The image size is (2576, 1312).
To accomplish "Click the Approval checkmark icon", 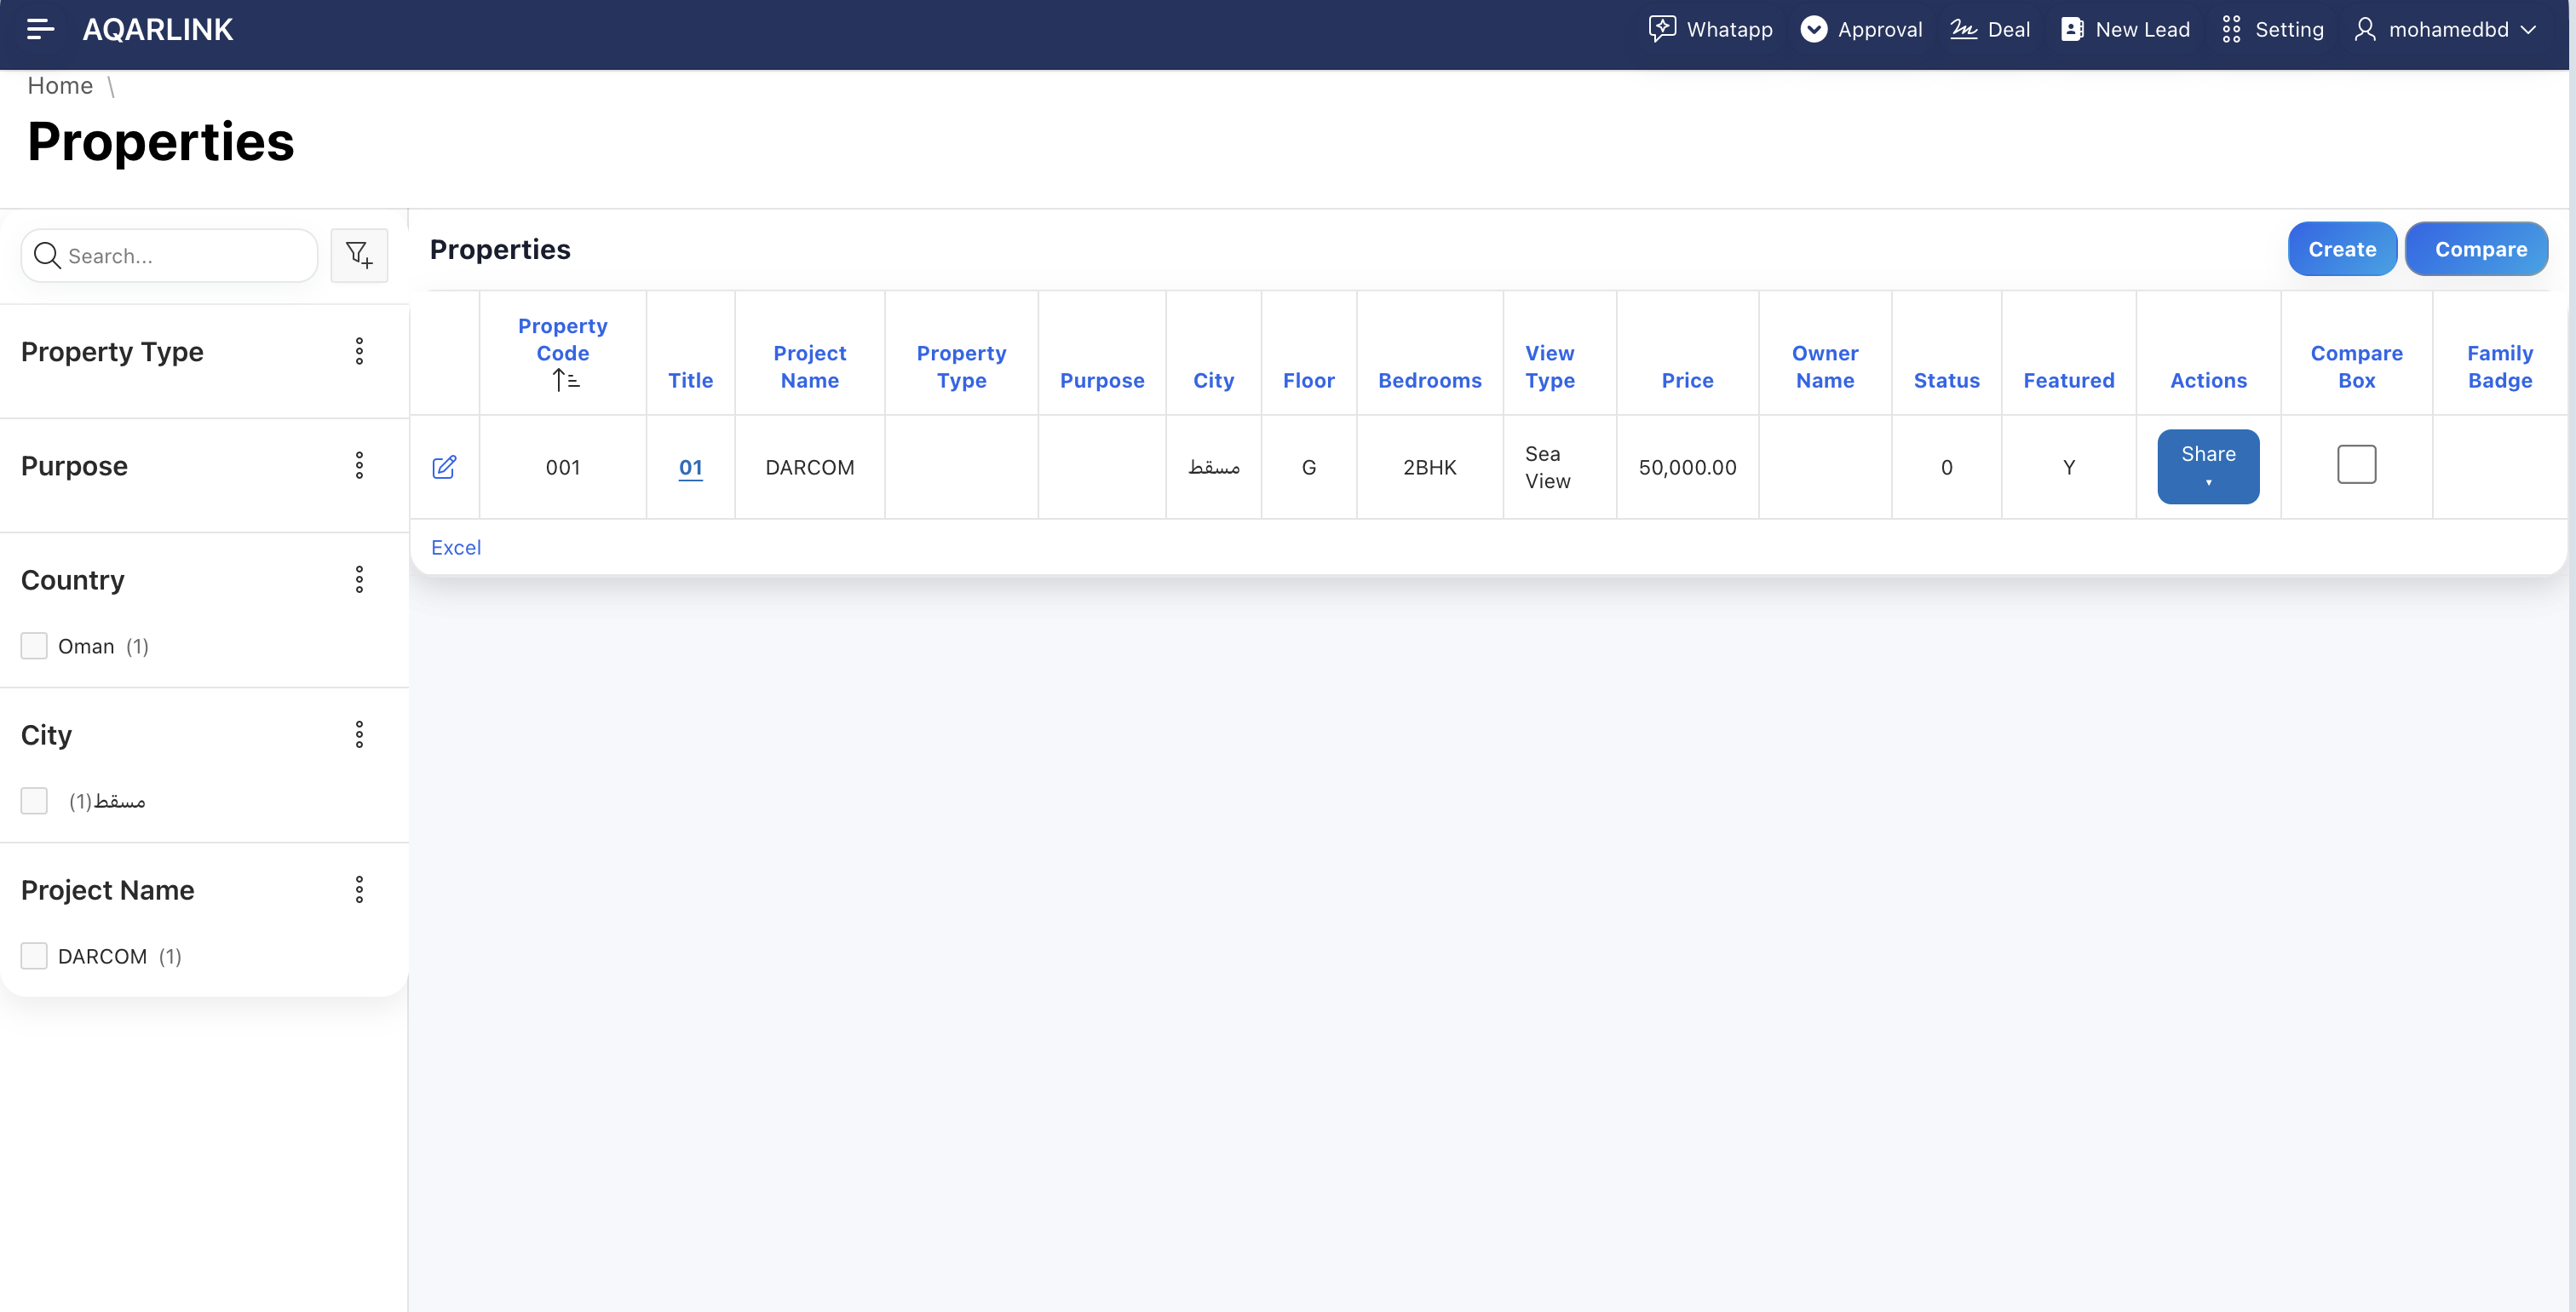I will point(1813,29).
